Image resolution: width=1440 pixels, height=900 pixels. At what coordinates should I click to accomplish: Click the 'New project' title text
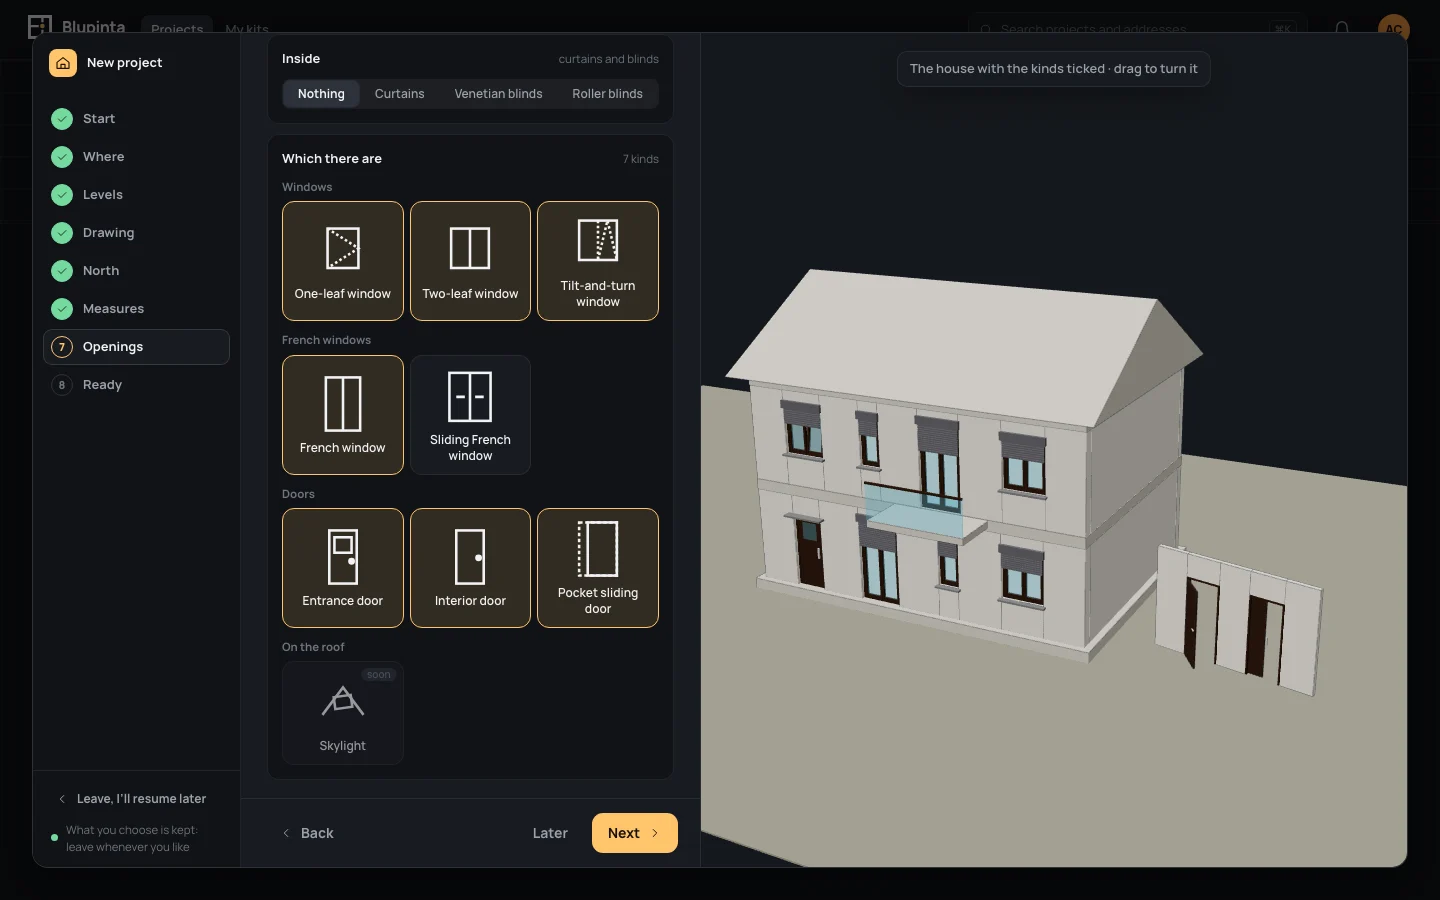pyautogui.click(x=124, y=63)
